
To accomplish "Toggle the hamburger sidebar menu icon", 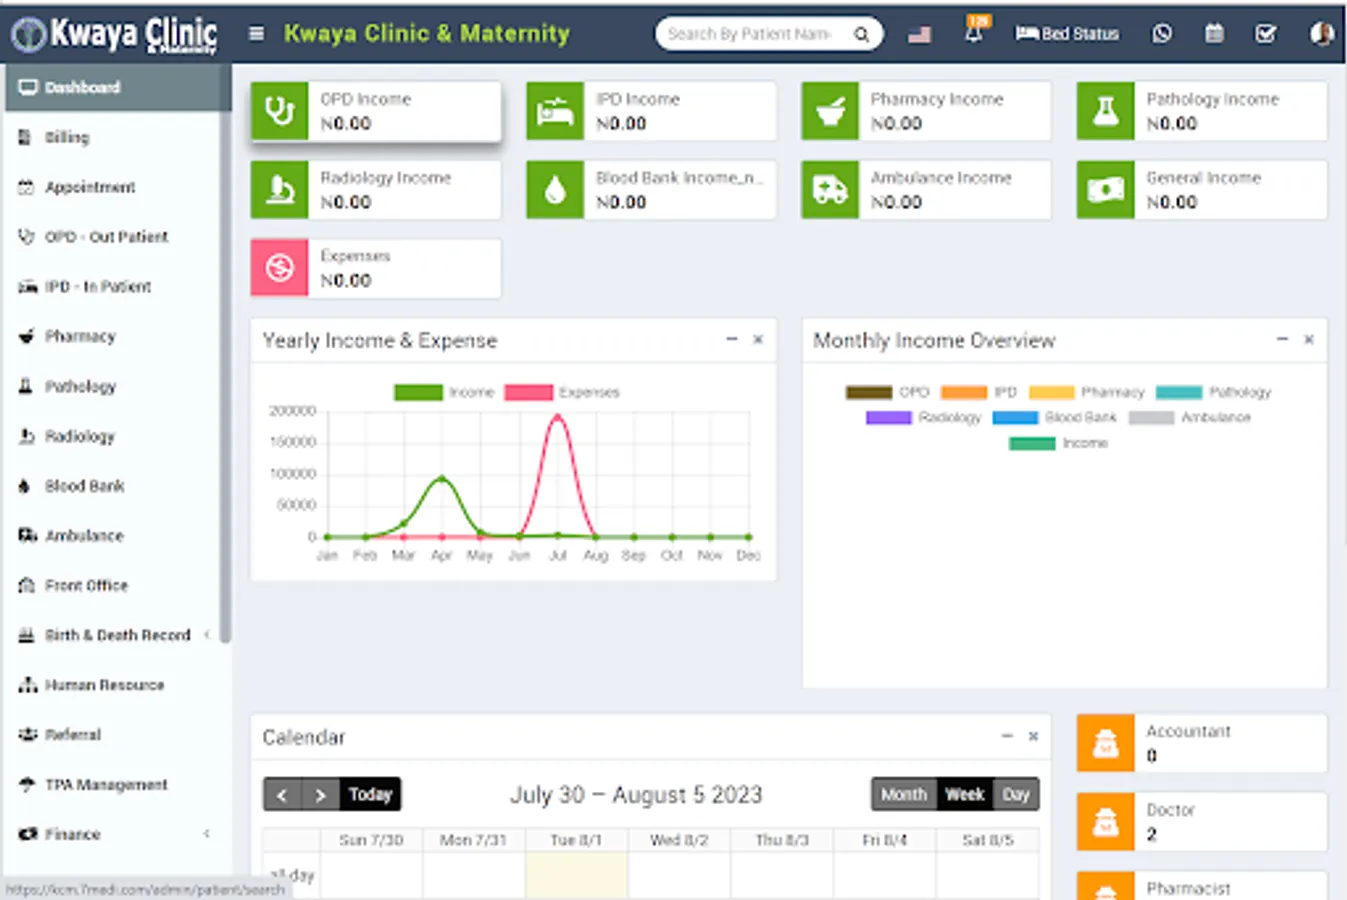I will (x=257, y=34).
